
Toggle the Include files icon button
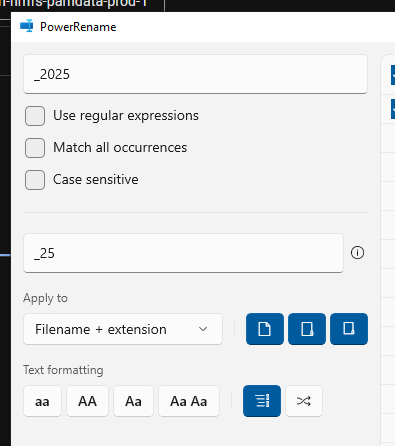click(x=265, y=329)
